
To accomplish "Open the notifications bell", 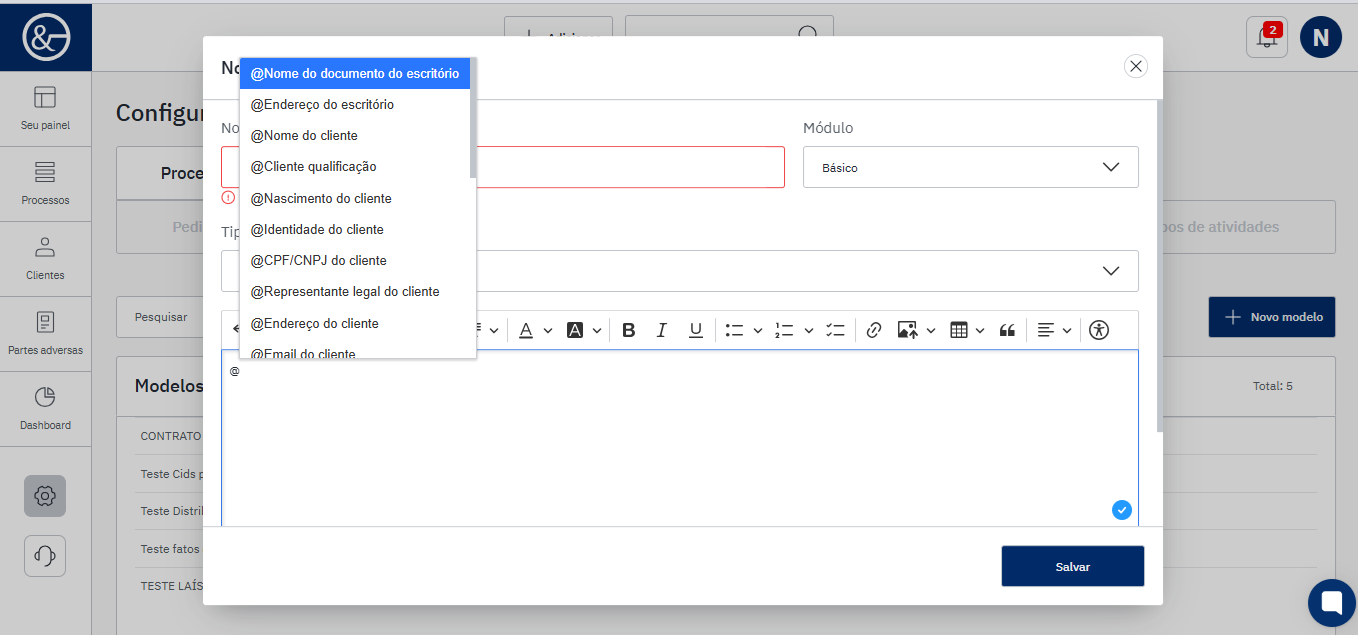I will pyautogui.click(x=1267, y=37).
